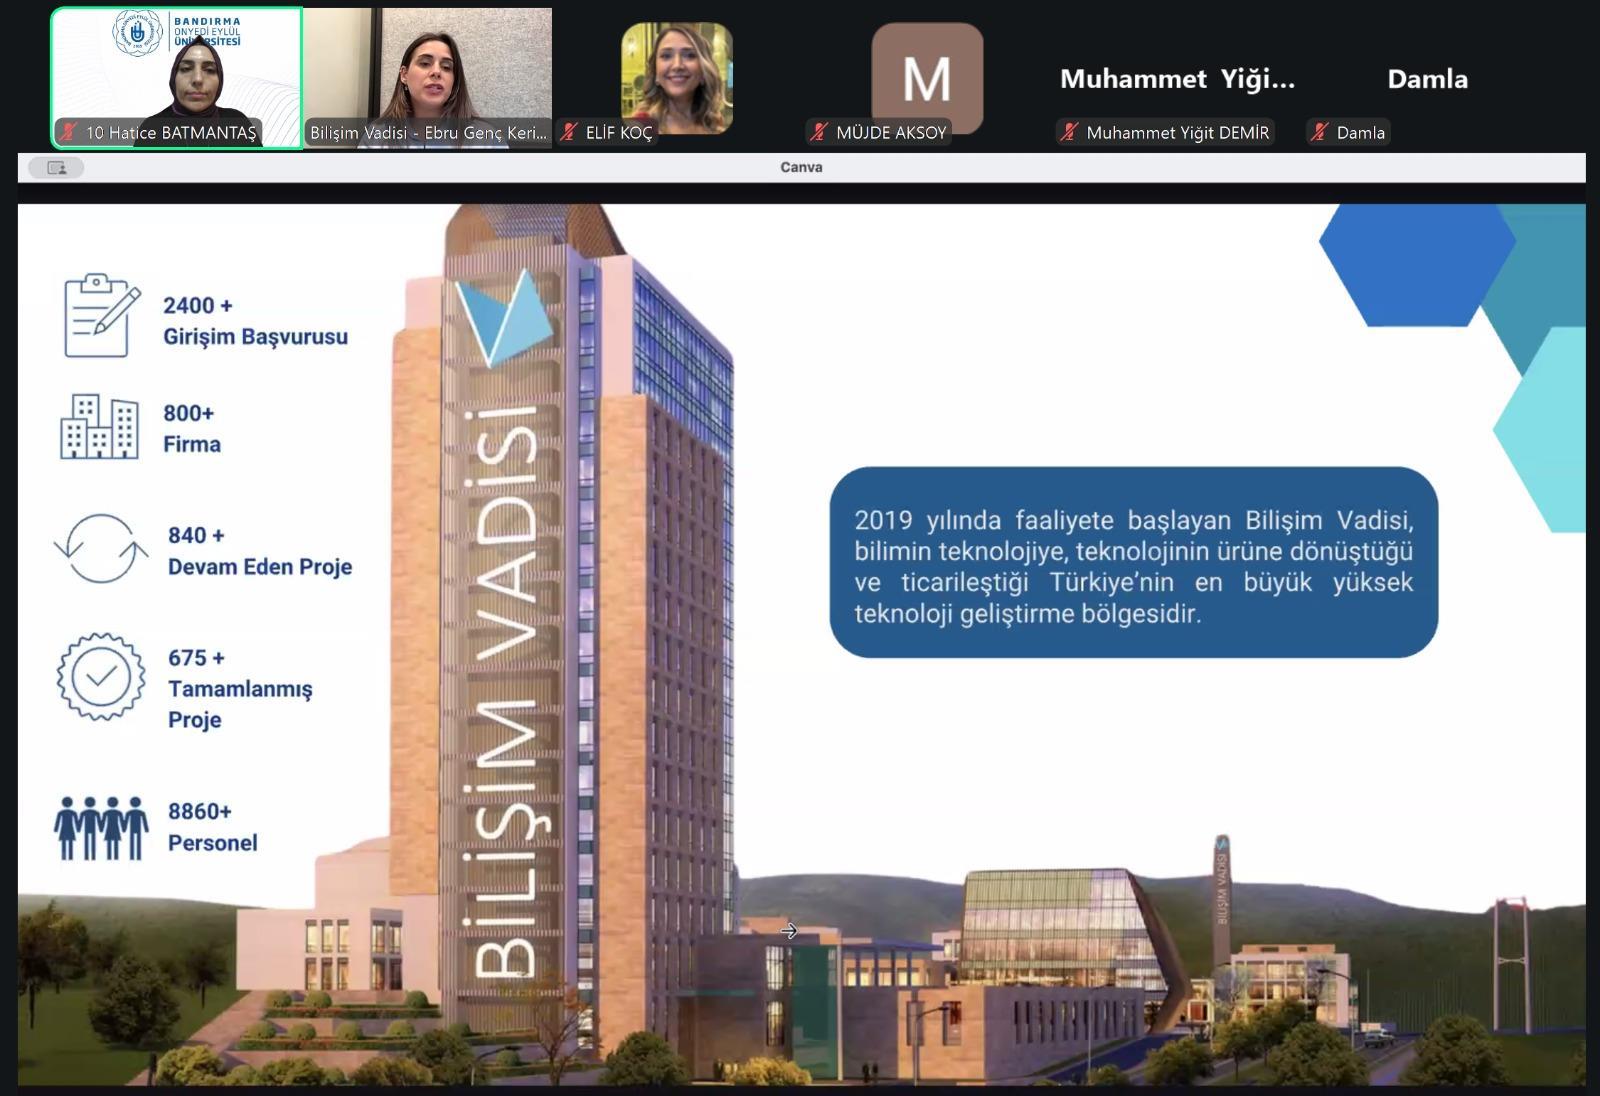This screenshot has height=1096, width=1600.
Task: Click the clipboard icon next to Girişim Başvurusu
Action: click(100, 316)
